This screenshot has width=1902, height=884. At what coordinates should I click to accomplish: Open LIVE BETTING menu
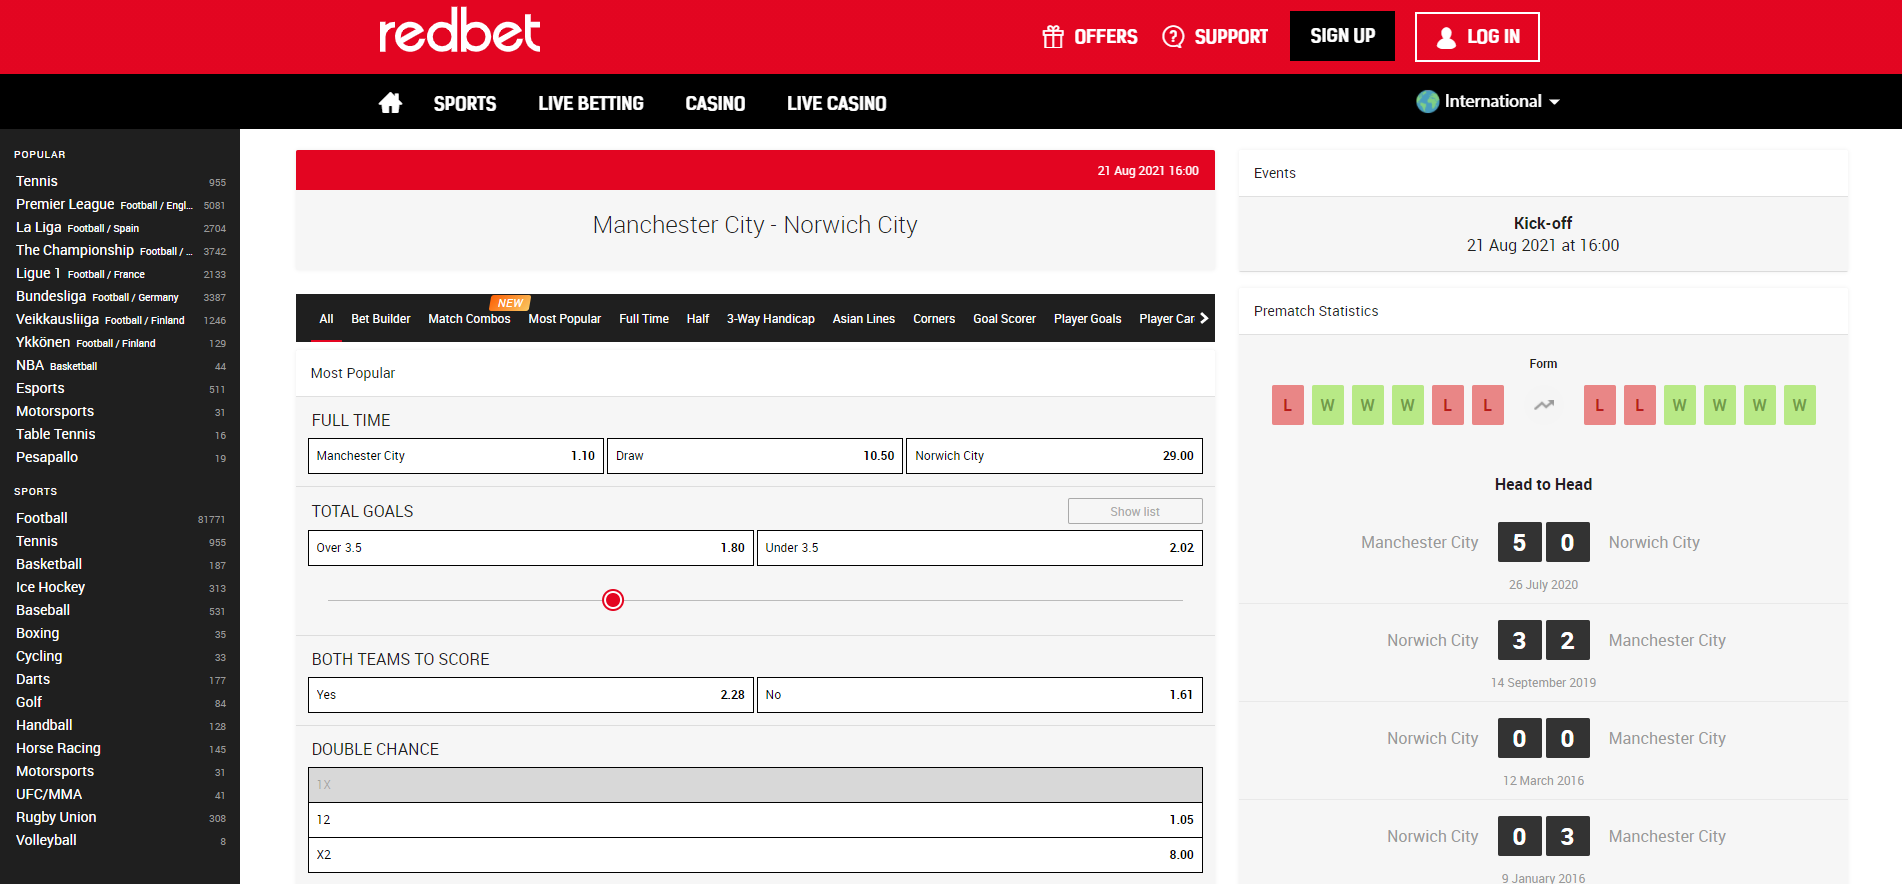click(591, 103)
